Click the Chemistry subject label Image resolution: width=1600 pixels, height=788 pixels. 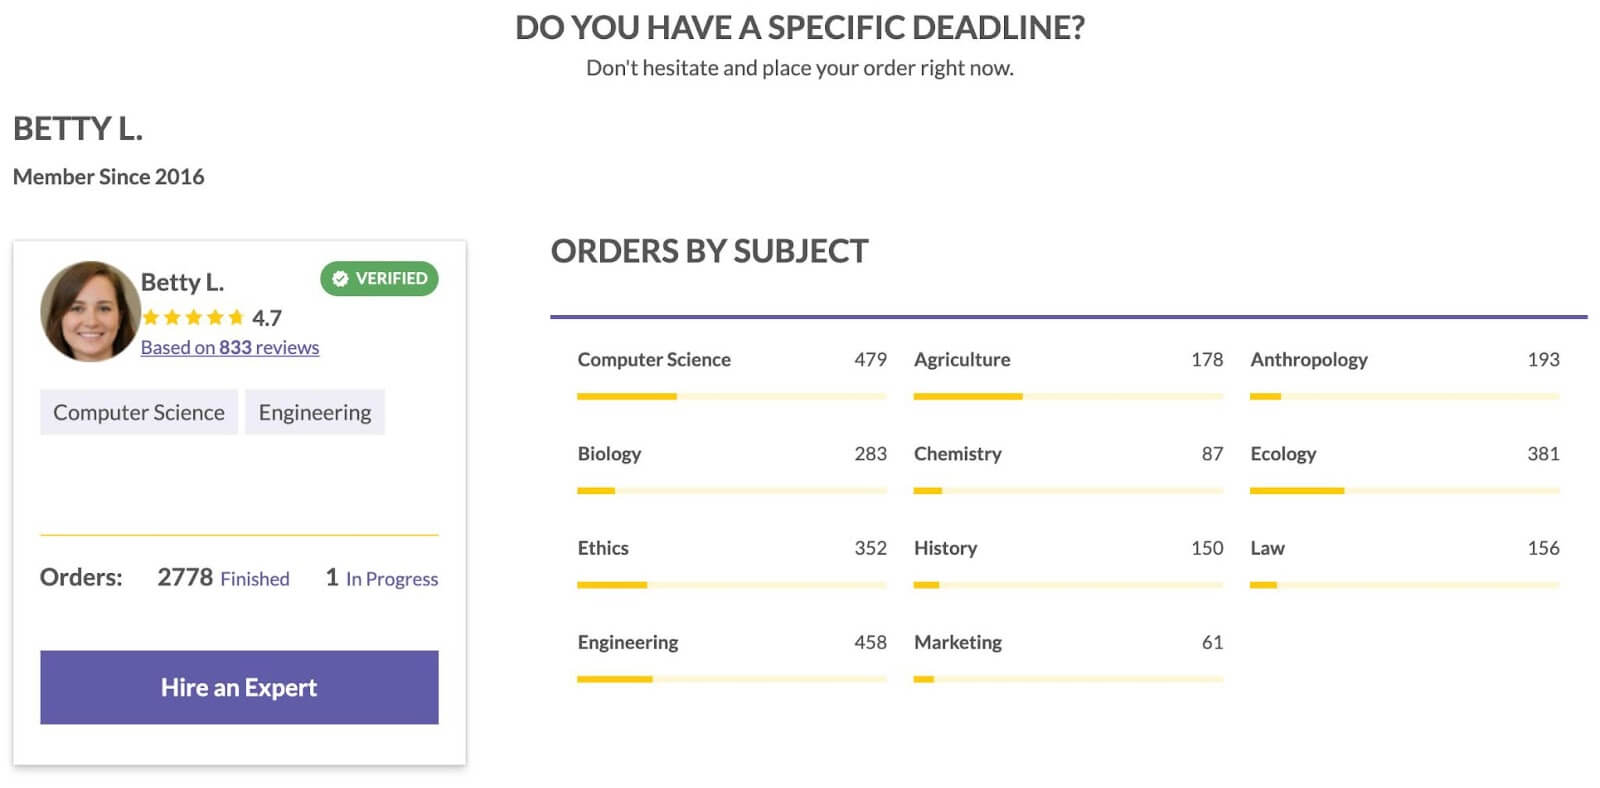[x=958, y=454]
